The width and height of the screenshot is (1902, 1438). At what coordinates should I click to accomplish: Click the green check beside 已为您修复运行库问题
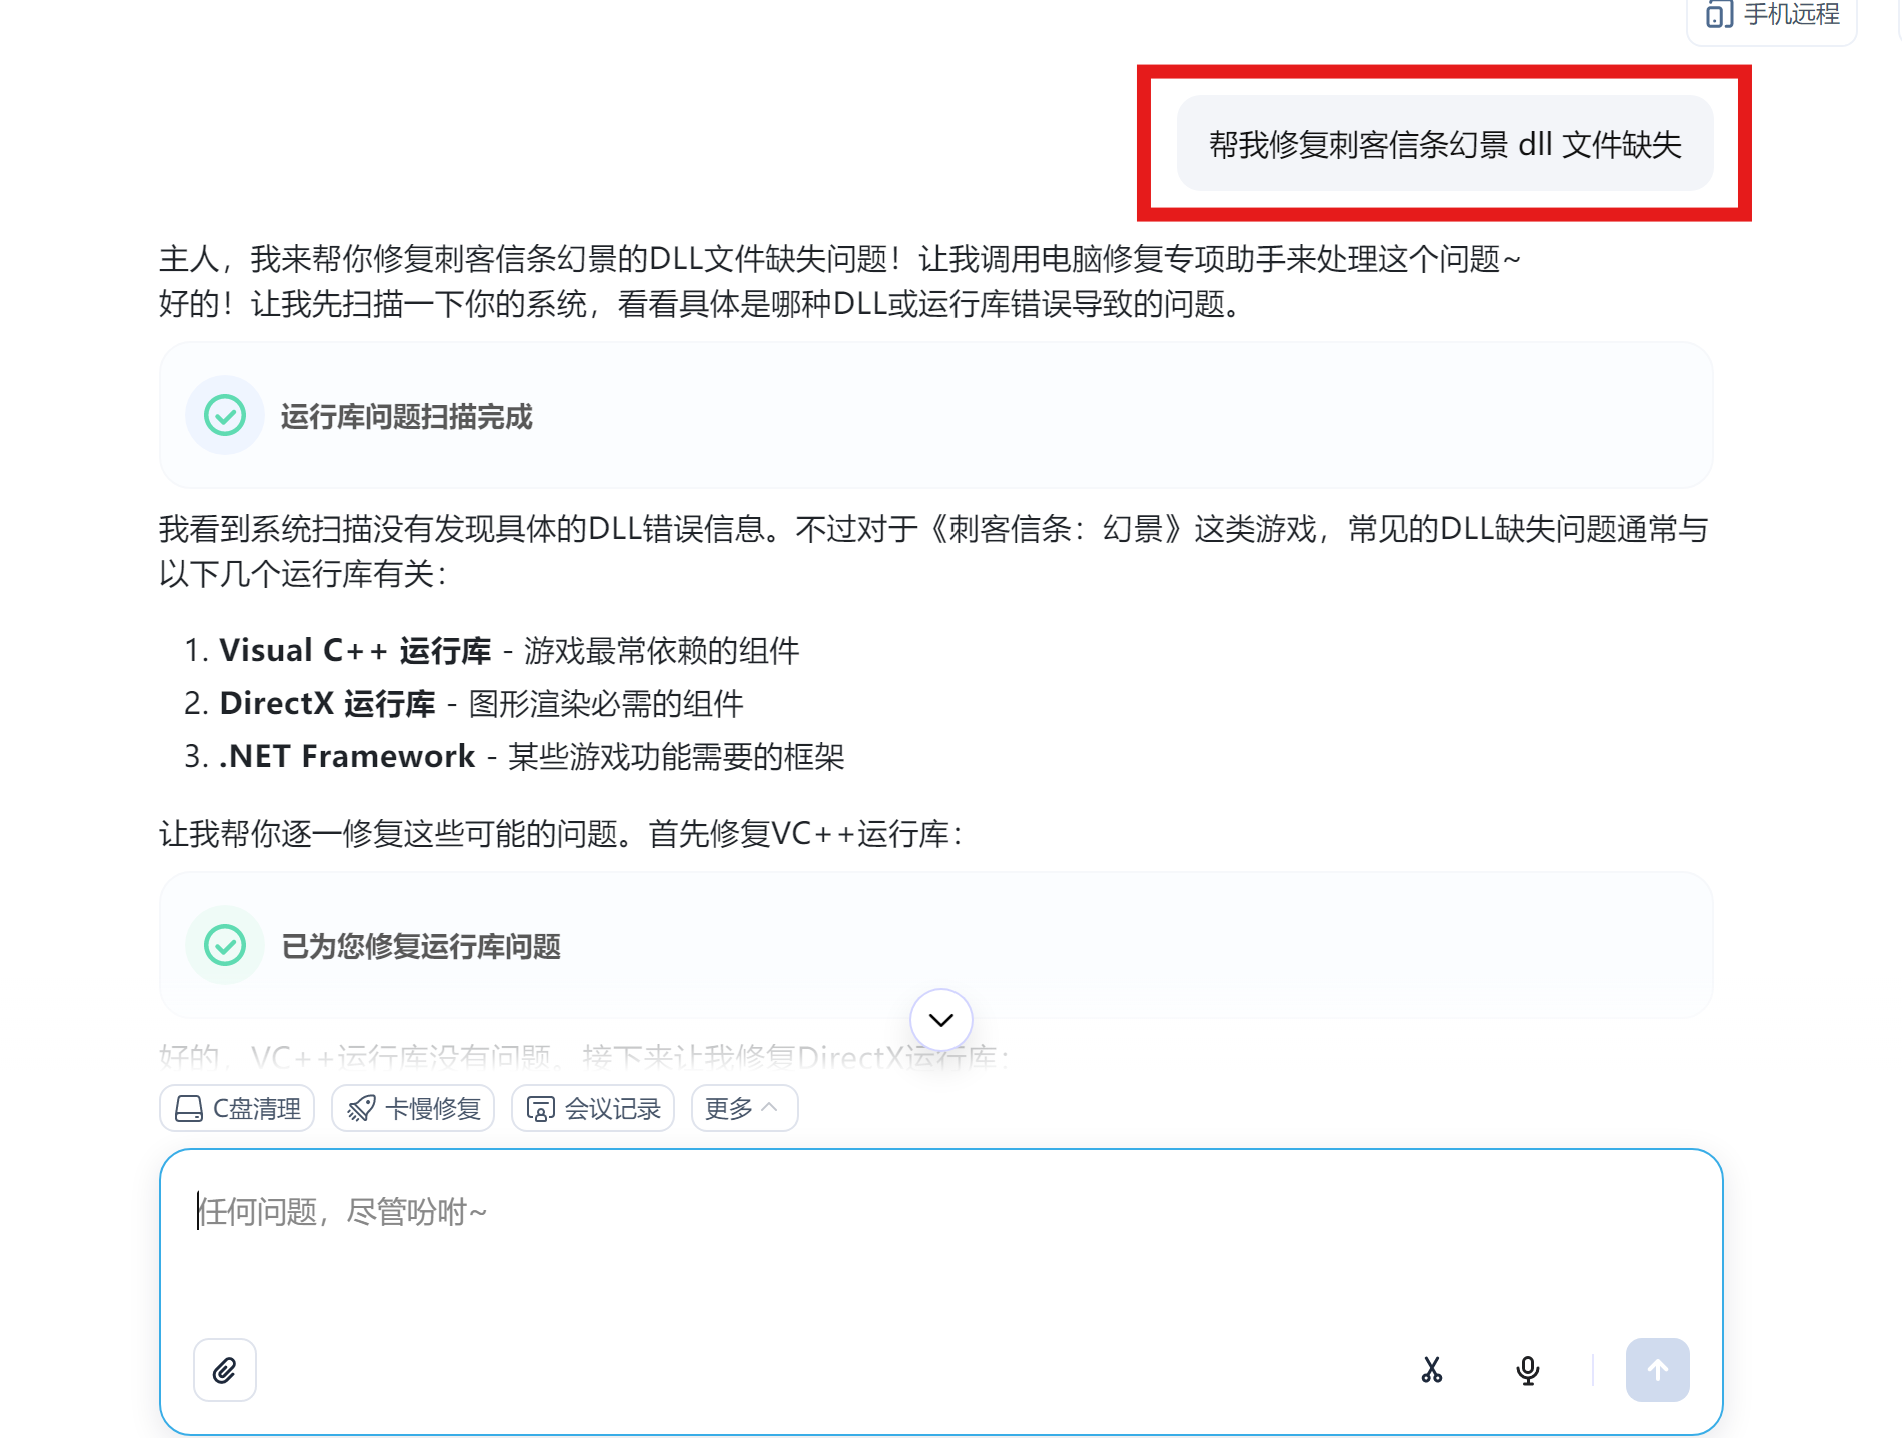click(225, 945)
